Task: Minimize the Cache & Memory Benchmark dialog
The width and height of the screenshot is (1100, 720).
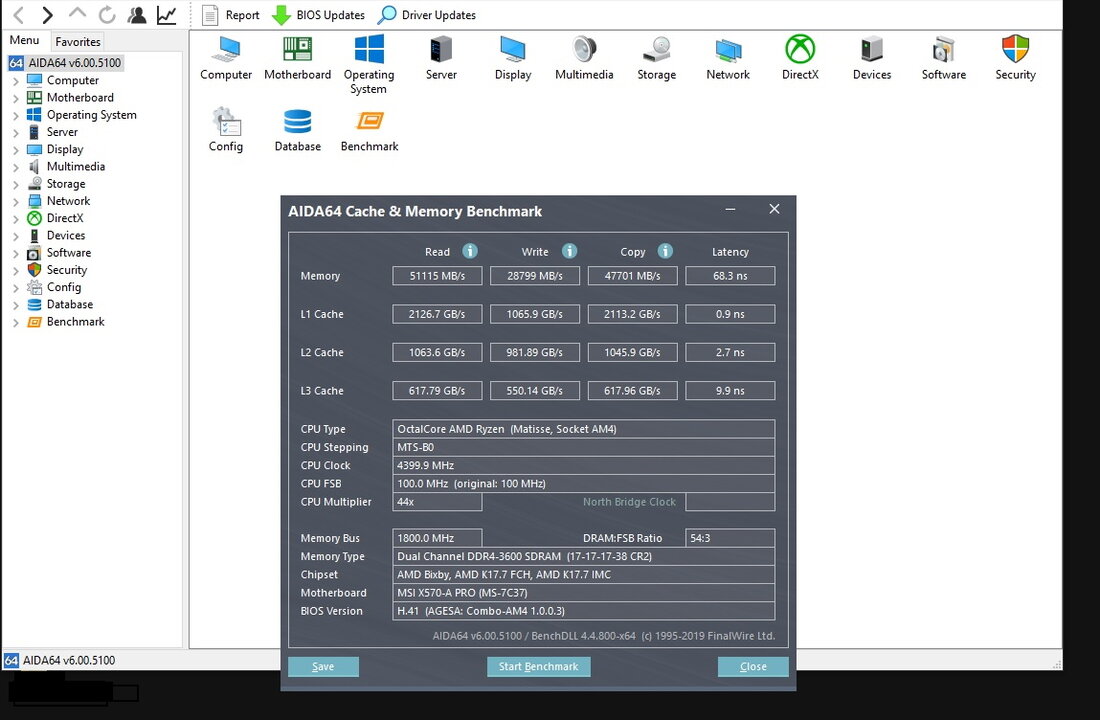Action: [730, 209]
